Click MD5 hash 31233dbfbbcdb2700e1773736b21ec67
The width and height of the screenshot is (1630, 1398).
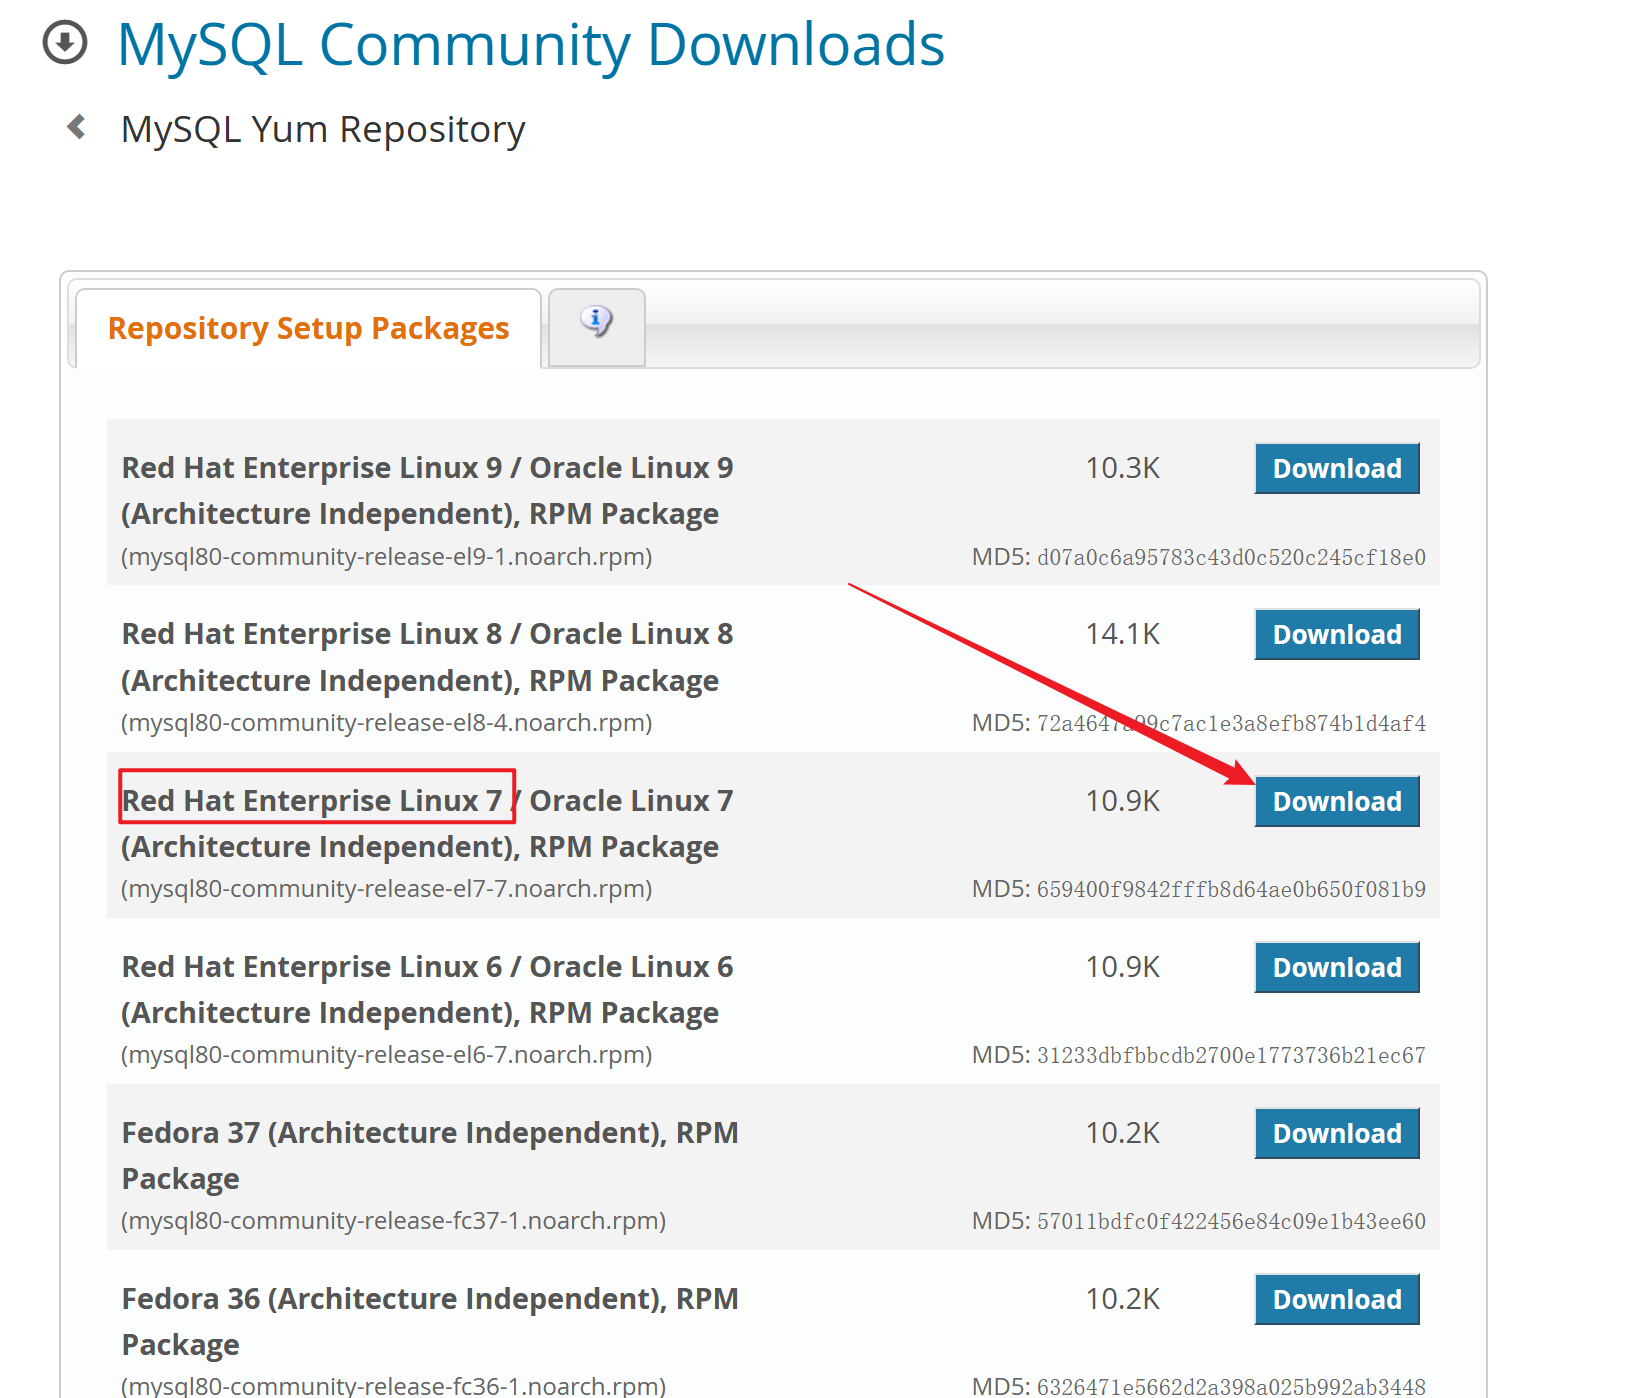click(1231, 1055)
